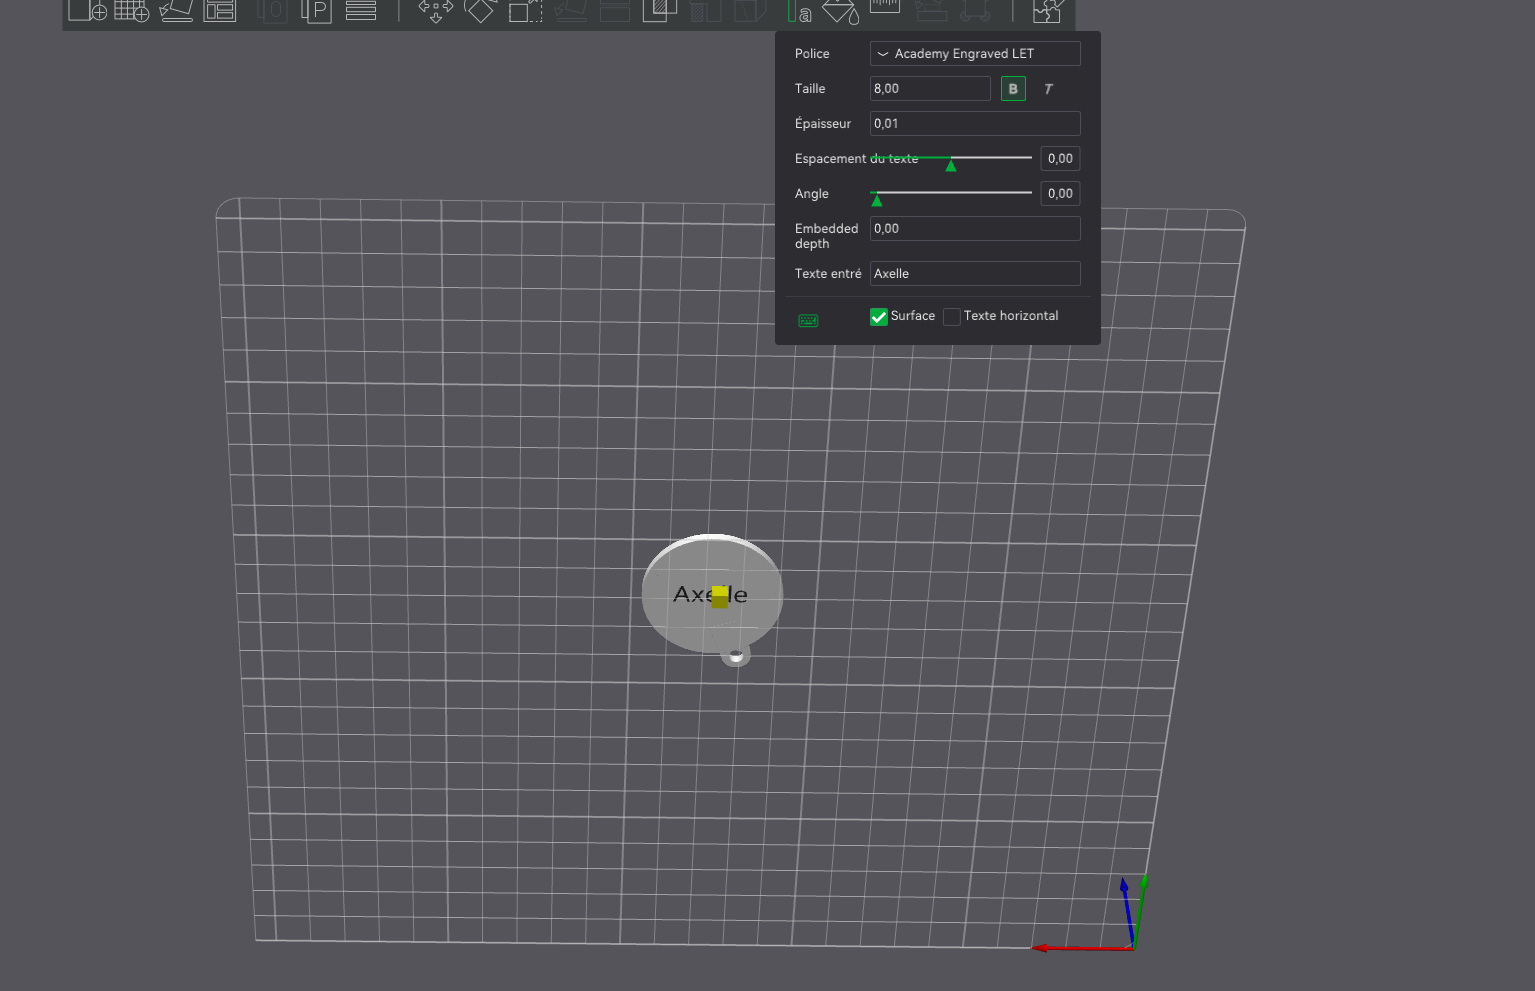Select the Move tool with four arrows
This screenshot has height=991, width=1535.
tap(435, 11)
